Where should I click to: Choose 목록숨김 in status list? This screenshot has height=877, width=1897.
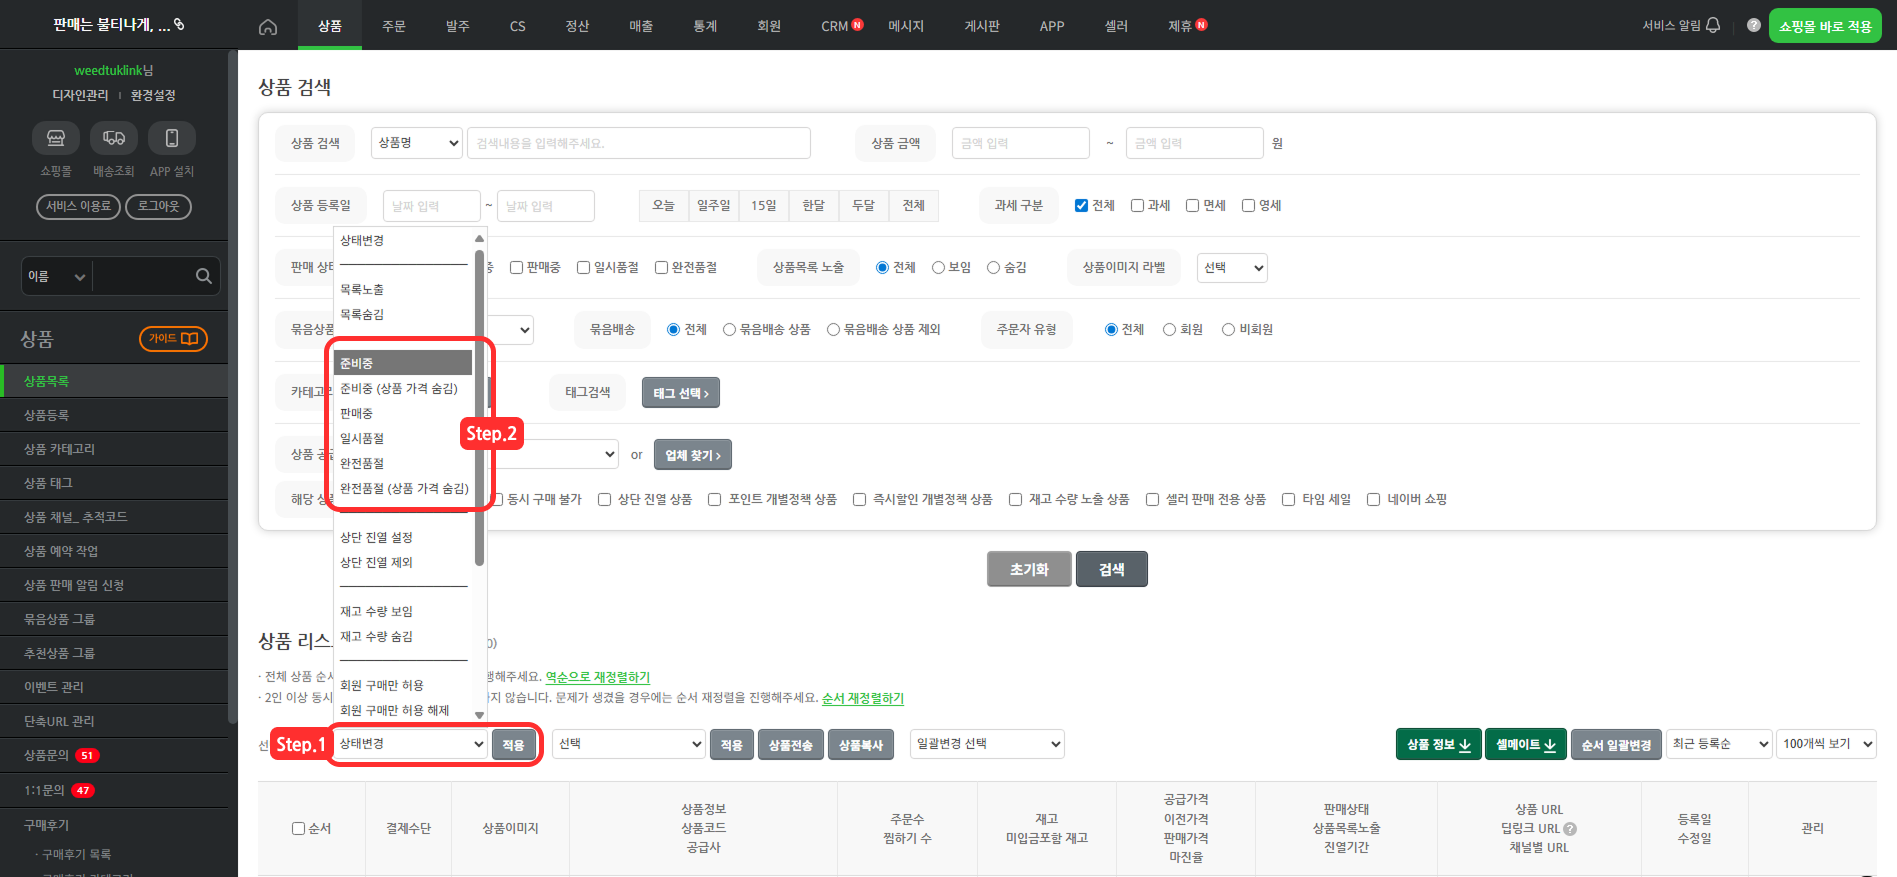point(403,314)
